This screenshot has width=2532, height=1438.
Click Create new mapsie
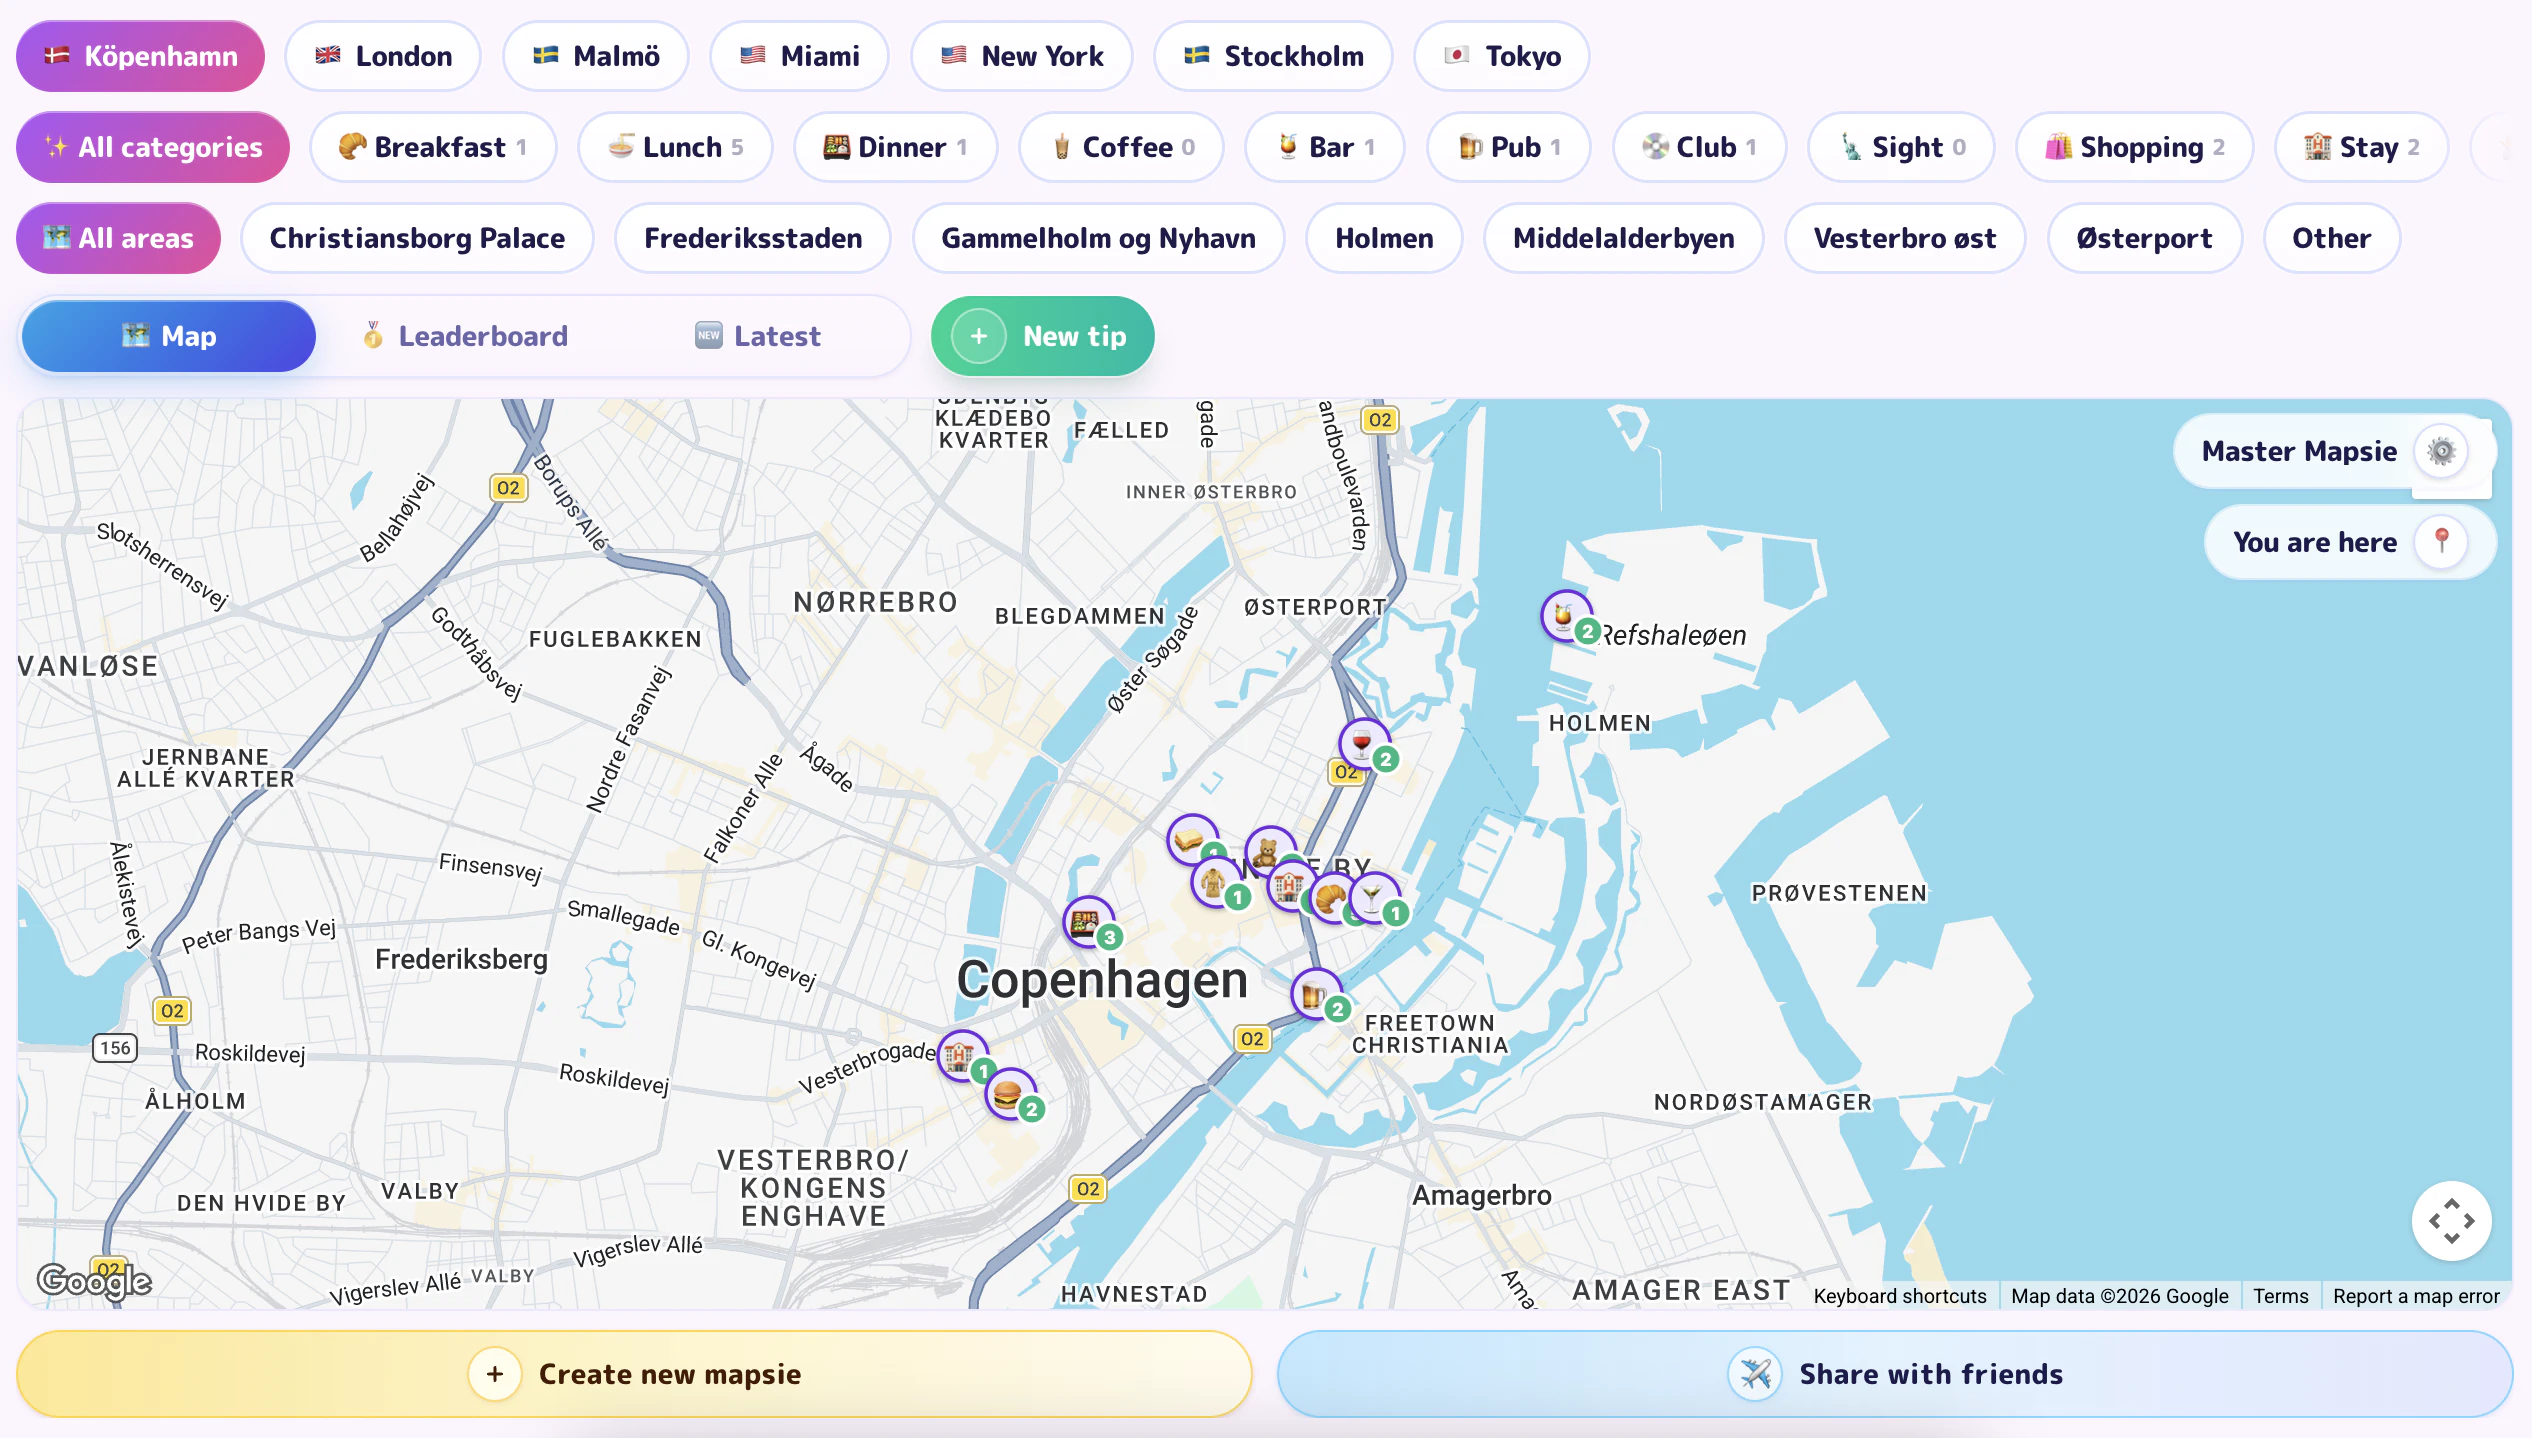pos(634,1374)
